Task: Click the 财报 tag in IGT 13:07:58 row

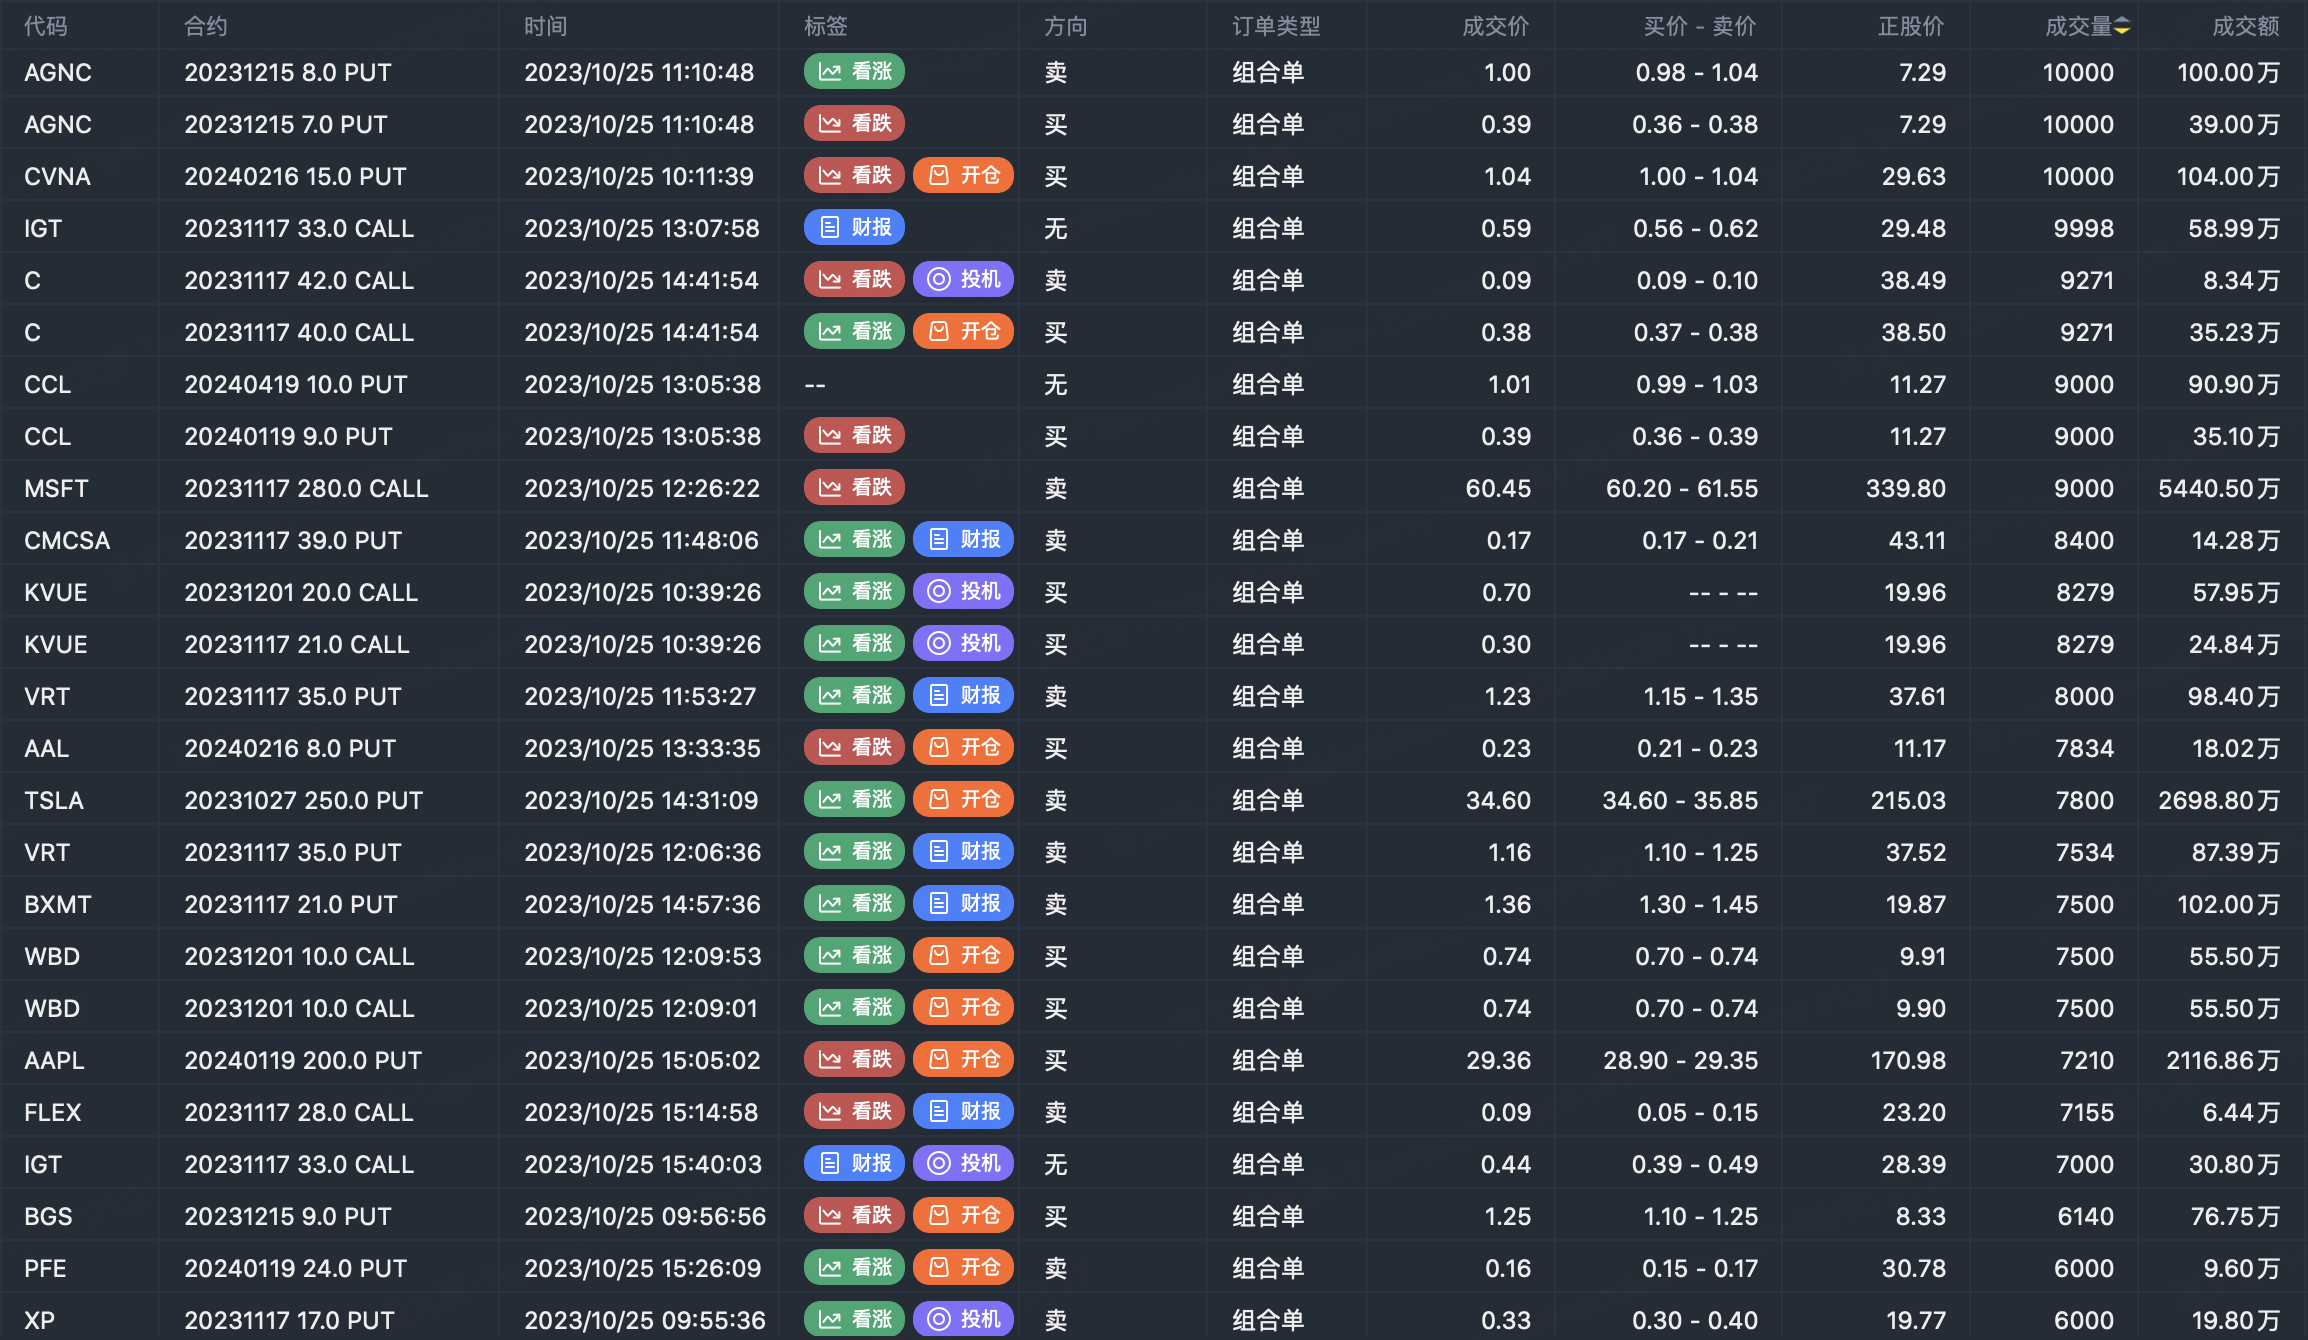Action: [x=854, y=228]
